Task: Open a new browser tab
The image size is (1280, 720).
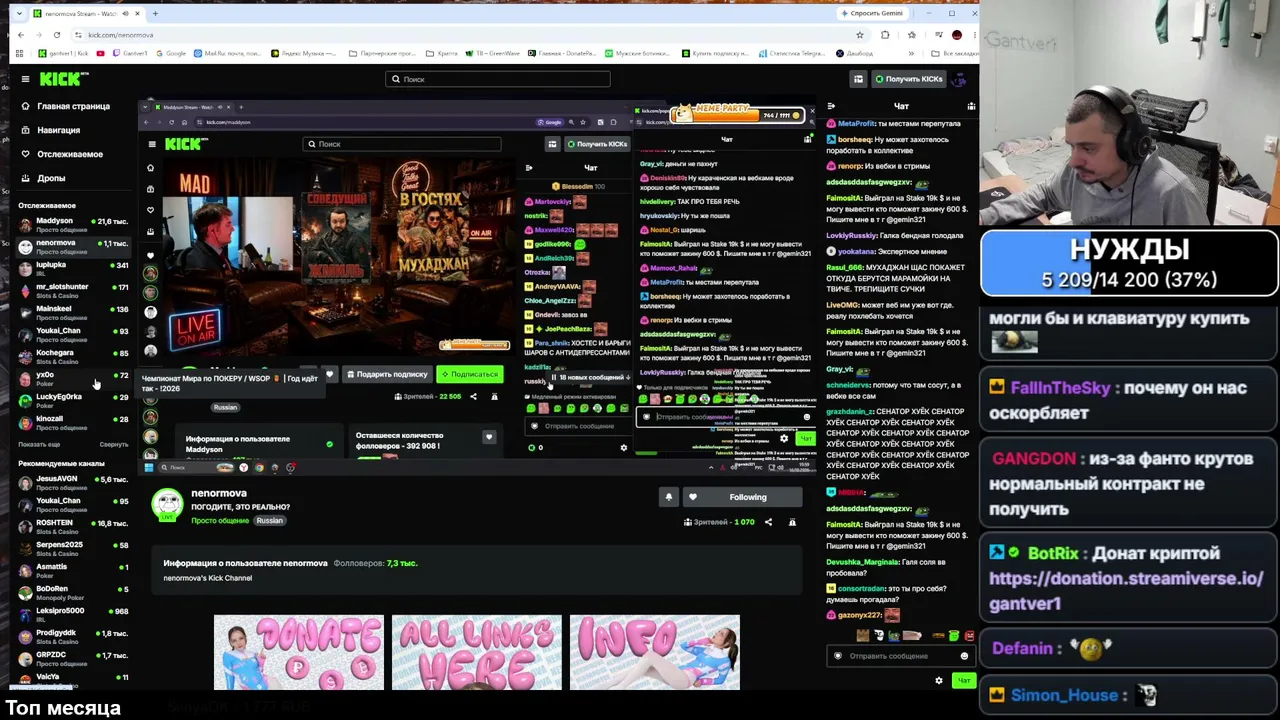Action: [x=155, y=14]
